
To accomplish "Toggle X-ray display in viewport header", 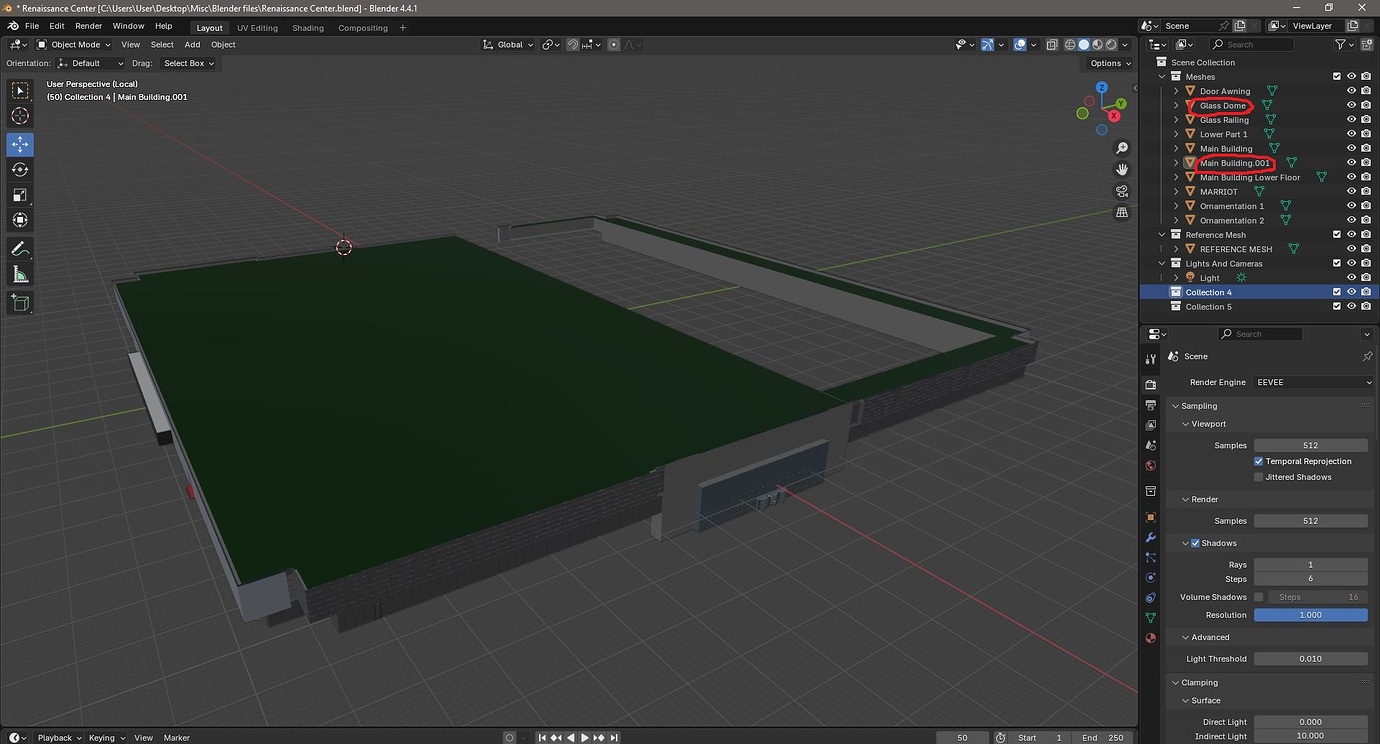I will [1051, 44].
